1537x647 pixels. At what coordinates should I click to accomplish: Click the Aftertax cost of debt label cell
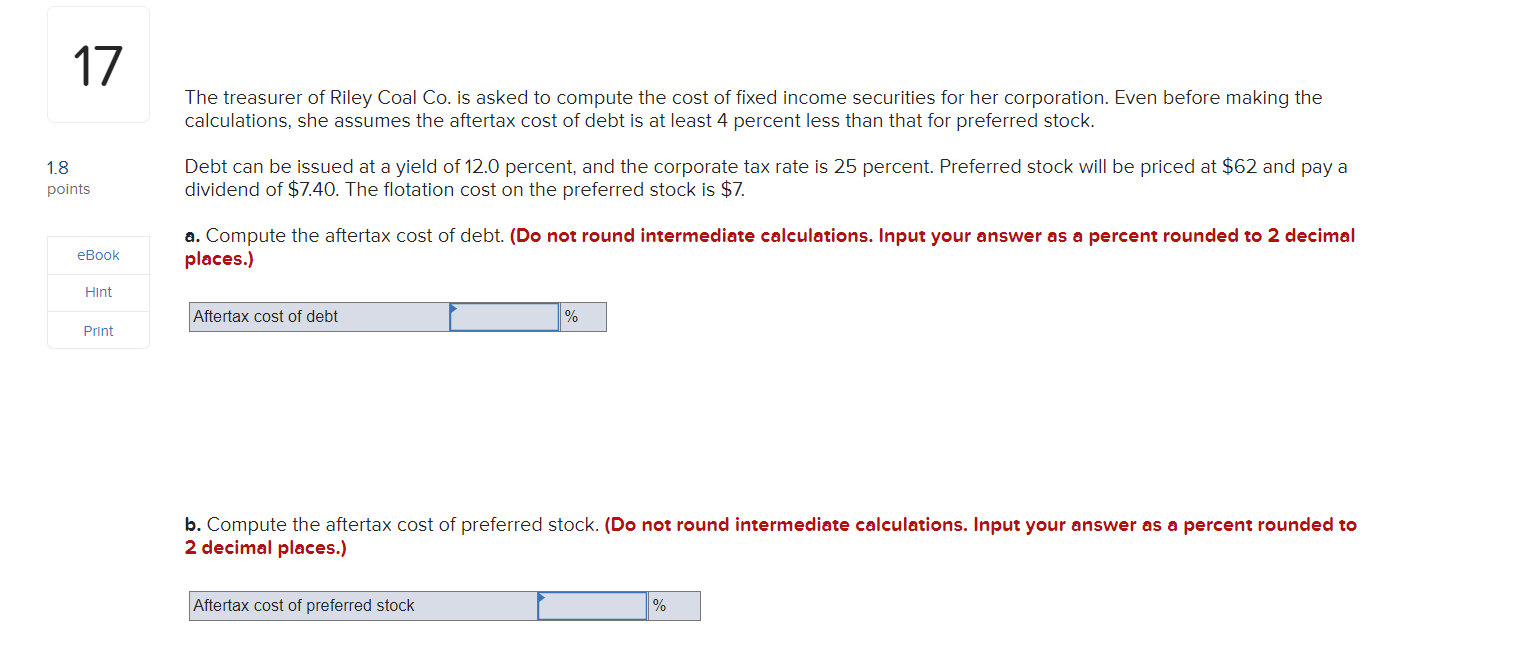tap(320, 316)
